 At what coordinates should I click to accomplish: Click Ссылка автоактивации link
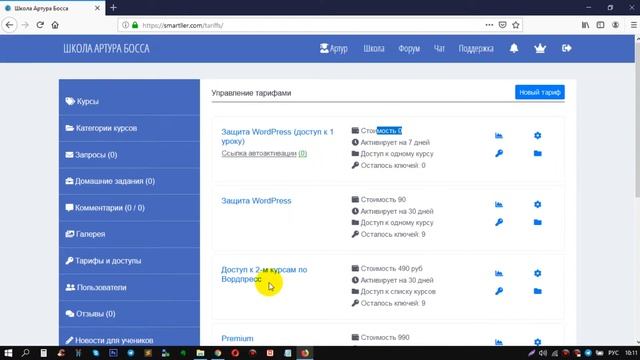tap(259, 153)
